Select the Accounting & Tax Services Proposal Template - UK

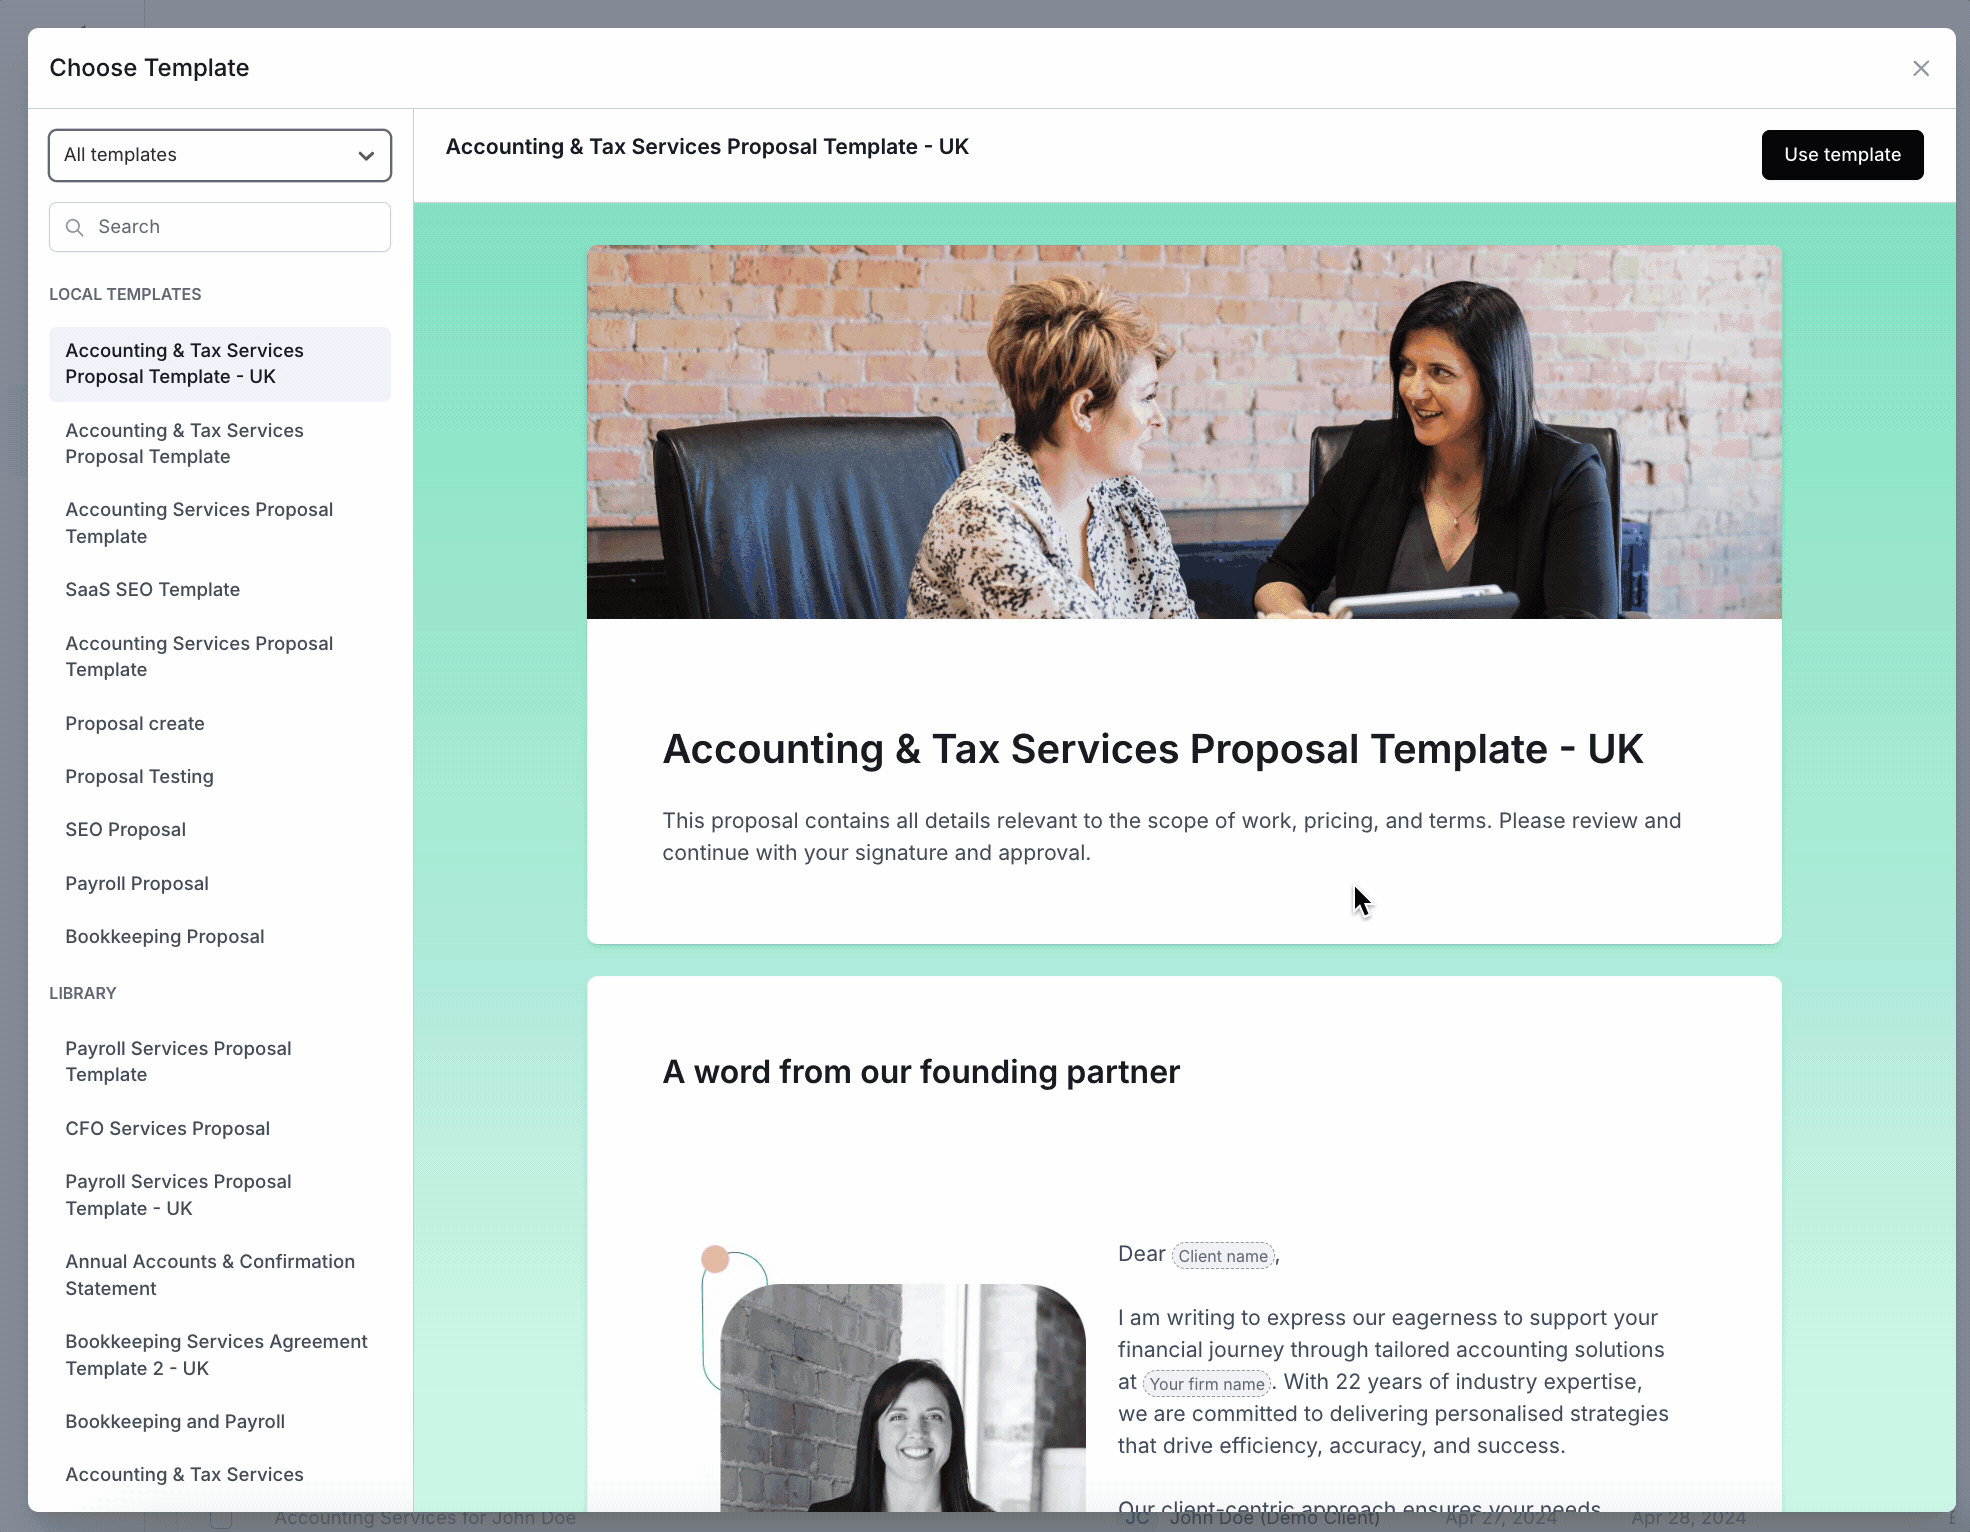[219, 363]
